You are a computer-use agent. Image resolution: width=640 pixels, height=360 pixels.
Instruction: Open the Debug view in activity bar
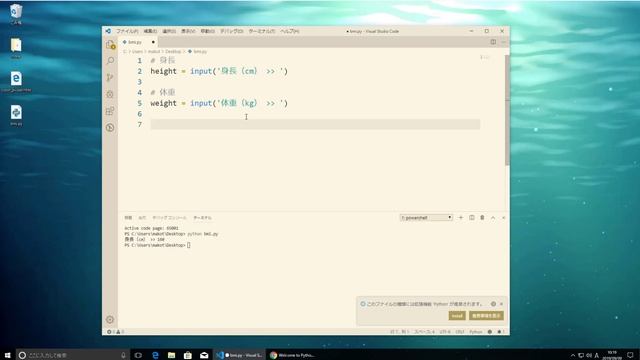(110, 94)
